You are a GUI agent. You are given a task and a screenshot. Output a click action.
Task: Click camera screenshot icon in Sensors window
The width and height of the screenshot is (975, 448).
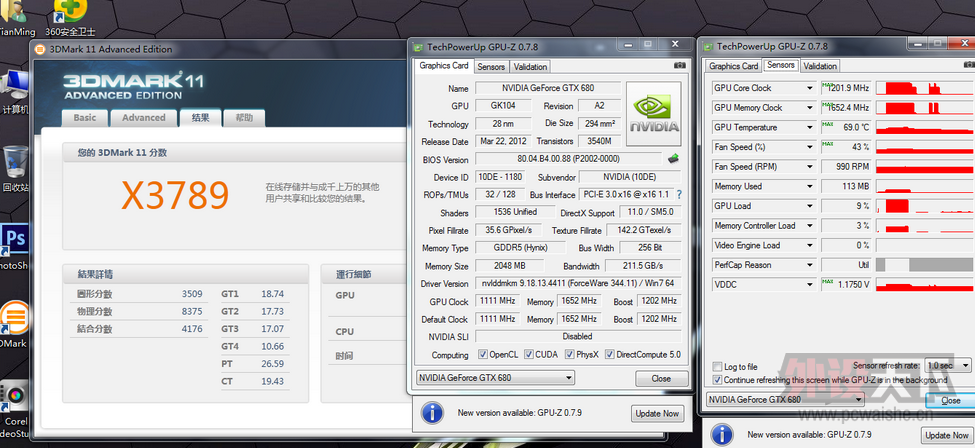968,65
